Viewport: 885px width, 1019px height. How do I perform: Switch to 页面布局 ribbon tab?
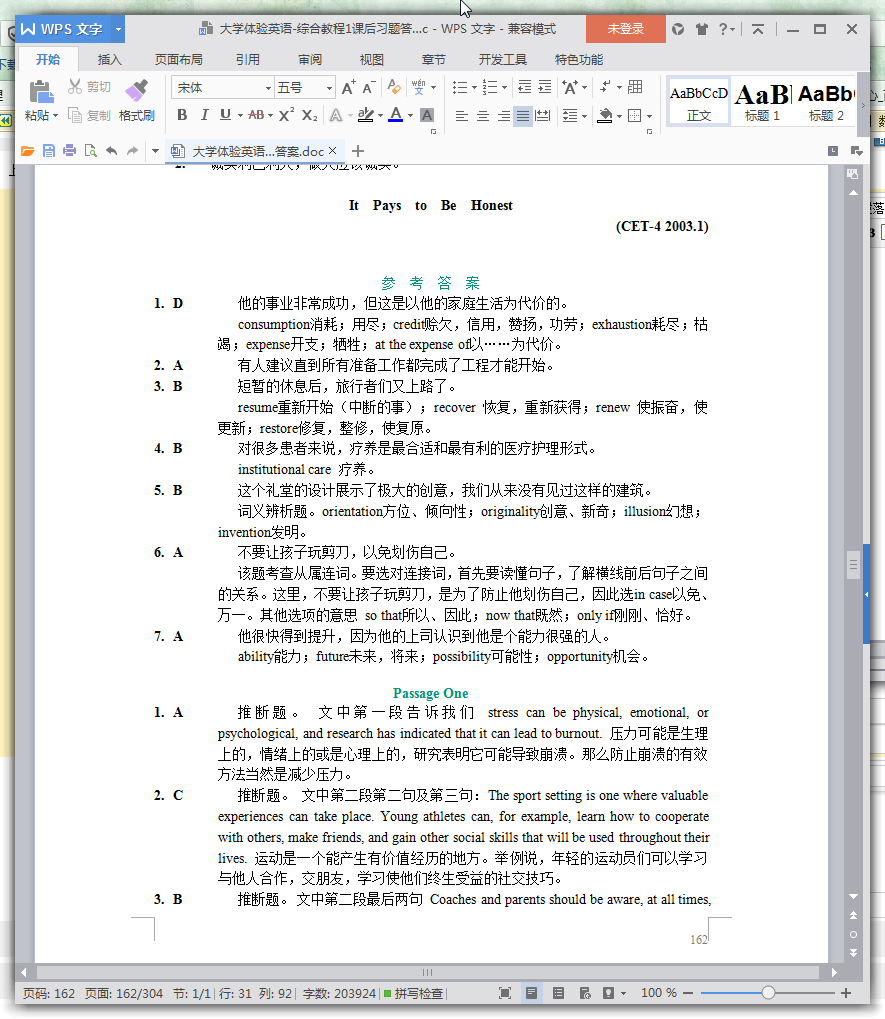179,59
